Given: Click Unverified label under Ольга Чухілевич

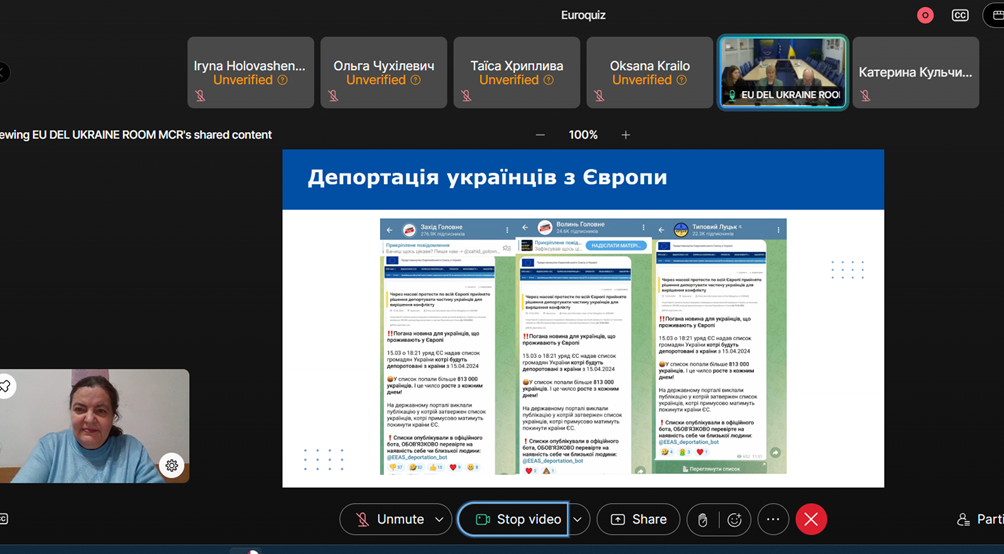Looking at the screenshot, I should point(376,80).
